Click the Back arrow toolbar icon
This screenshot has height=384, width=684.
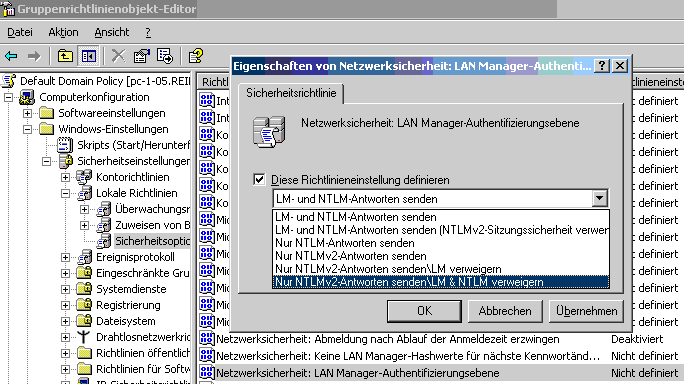click(x=11, y=56)
